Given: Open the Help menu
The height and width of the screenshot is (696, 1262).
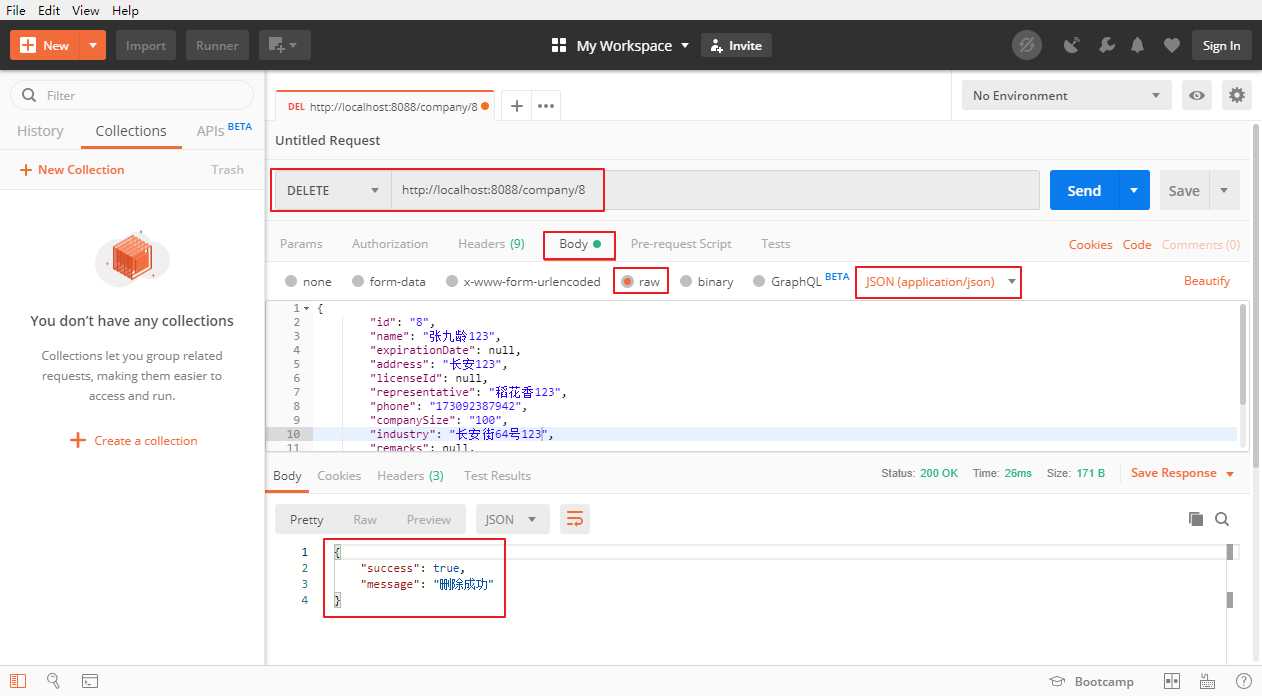Looking at the screenshot, I should [x=125, y=10].
